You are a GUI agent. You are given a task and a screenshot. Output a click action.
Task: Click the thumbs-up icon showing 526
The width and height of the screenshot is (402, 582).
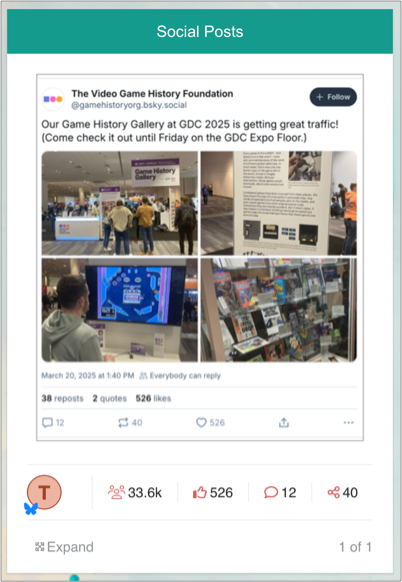(x=199, y=493)
